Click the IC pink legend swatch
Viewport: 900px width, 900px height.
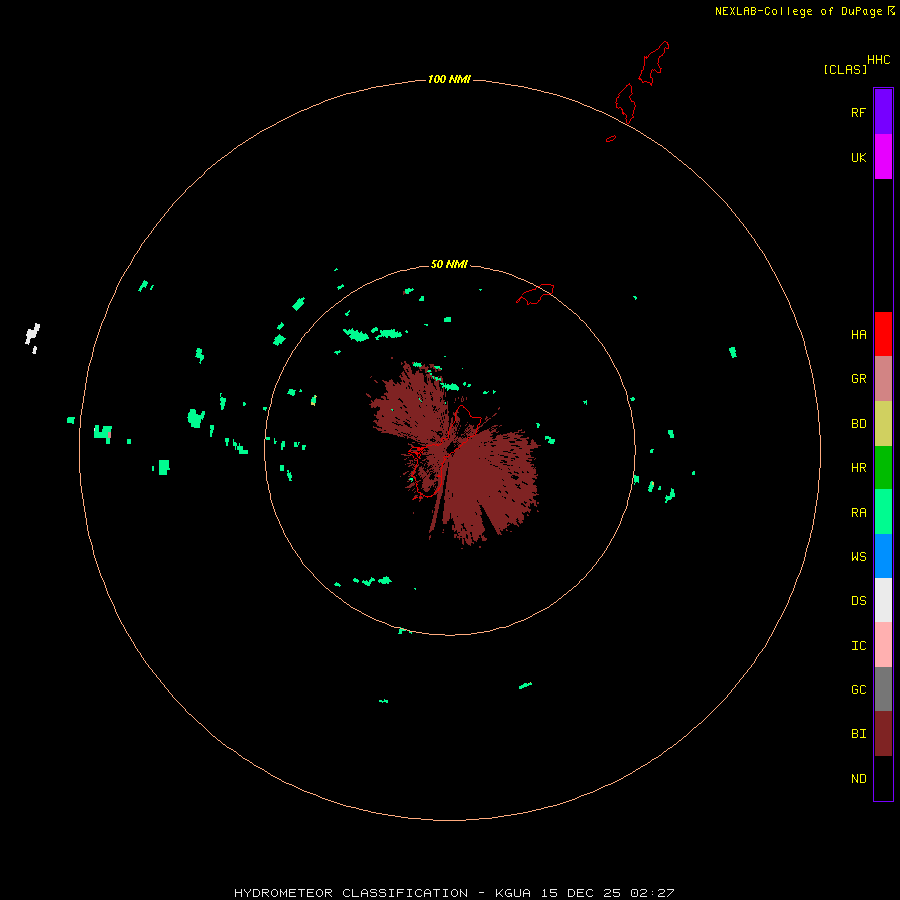[x=883, y=645]
